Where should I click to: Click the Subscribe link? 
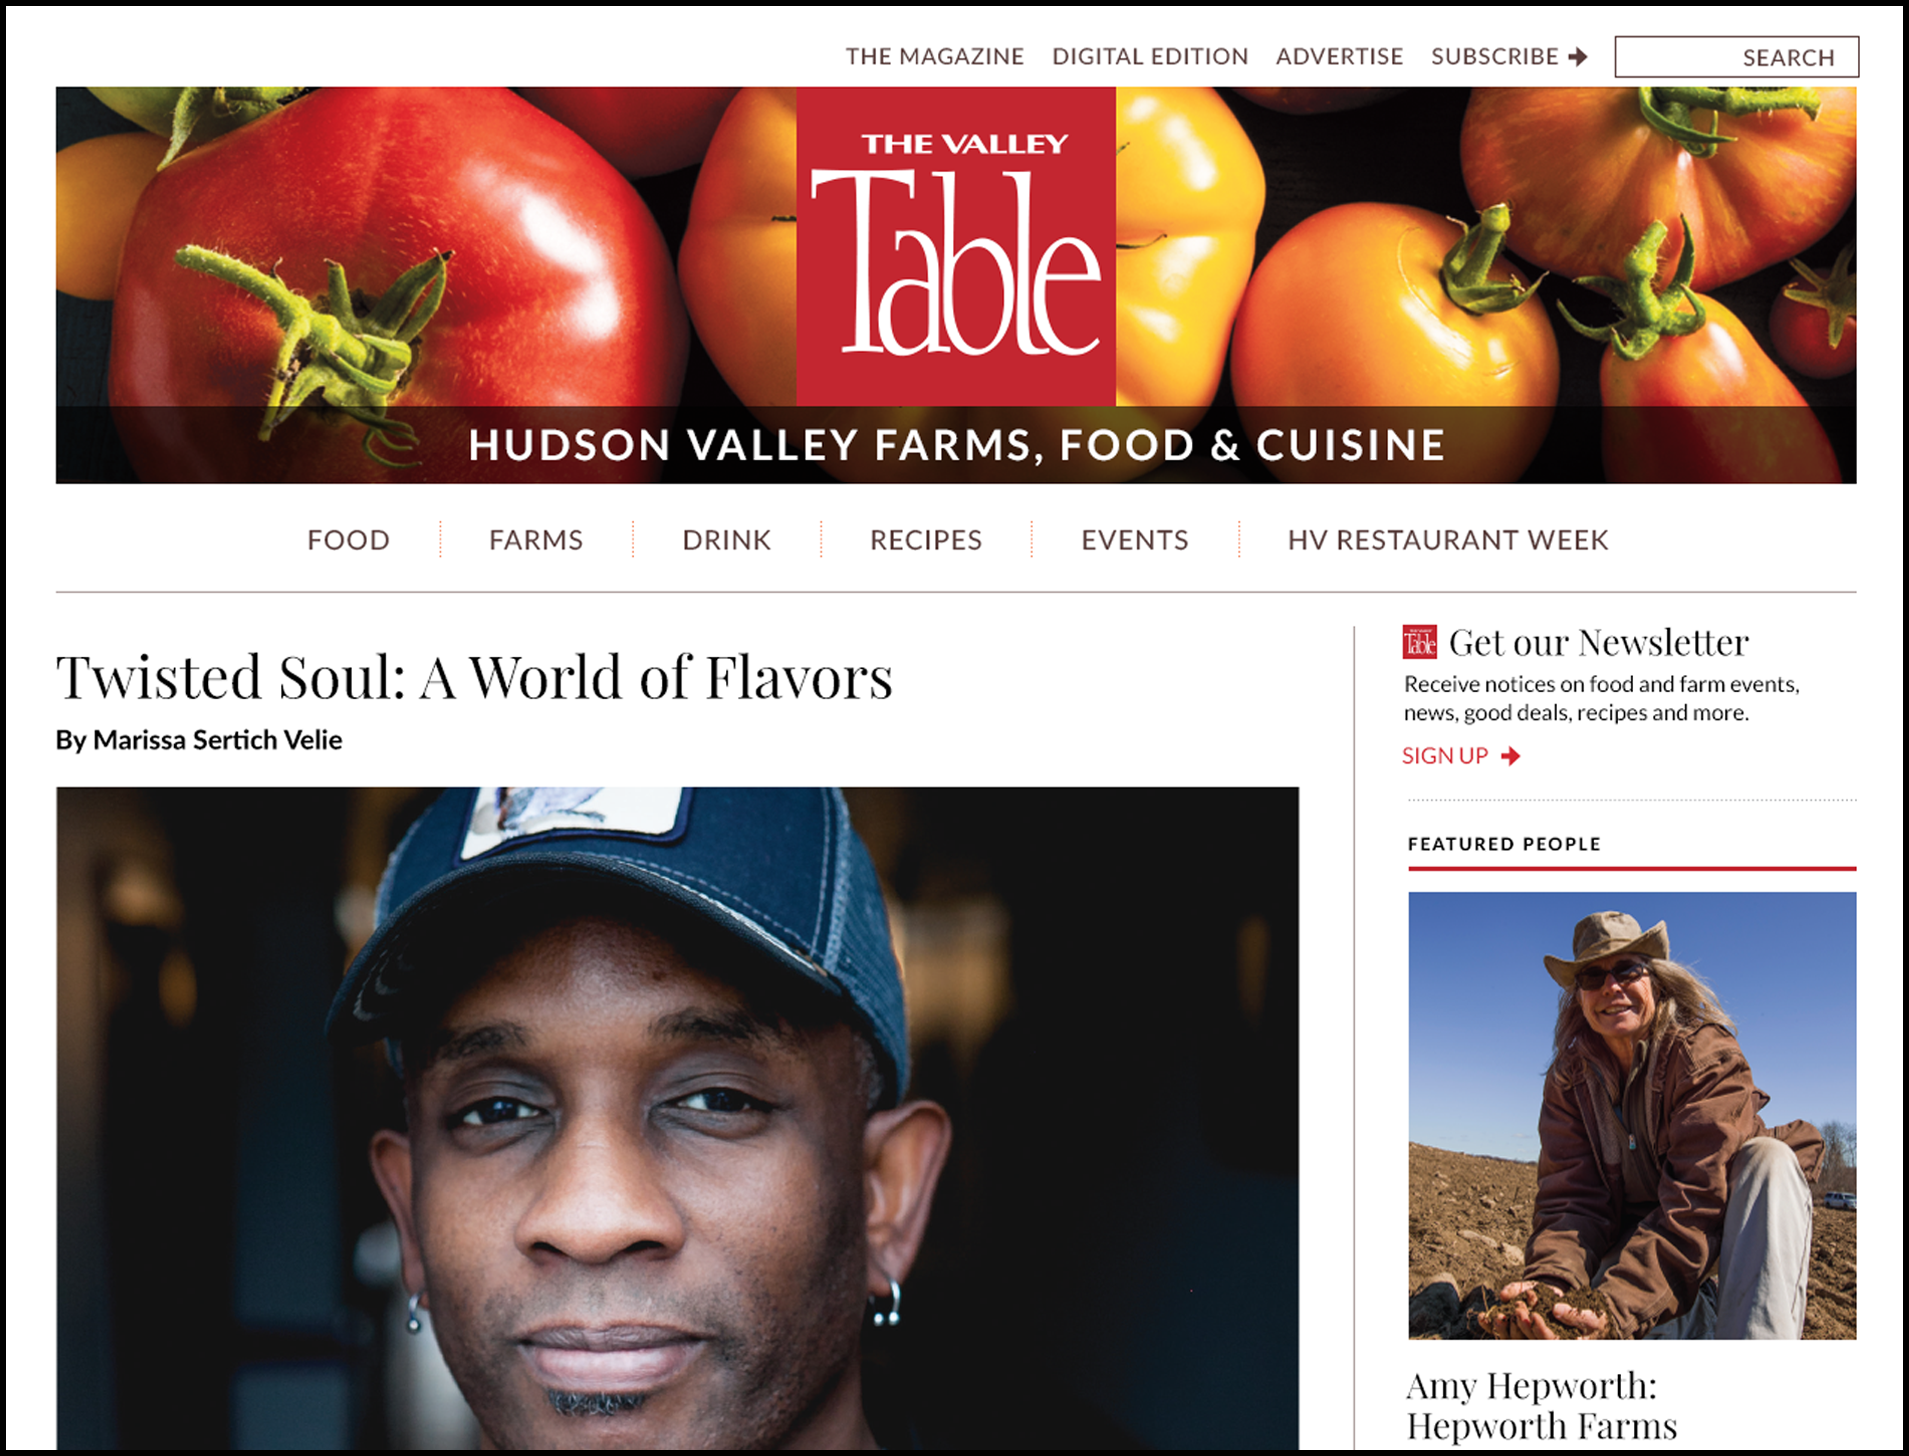1495,57
